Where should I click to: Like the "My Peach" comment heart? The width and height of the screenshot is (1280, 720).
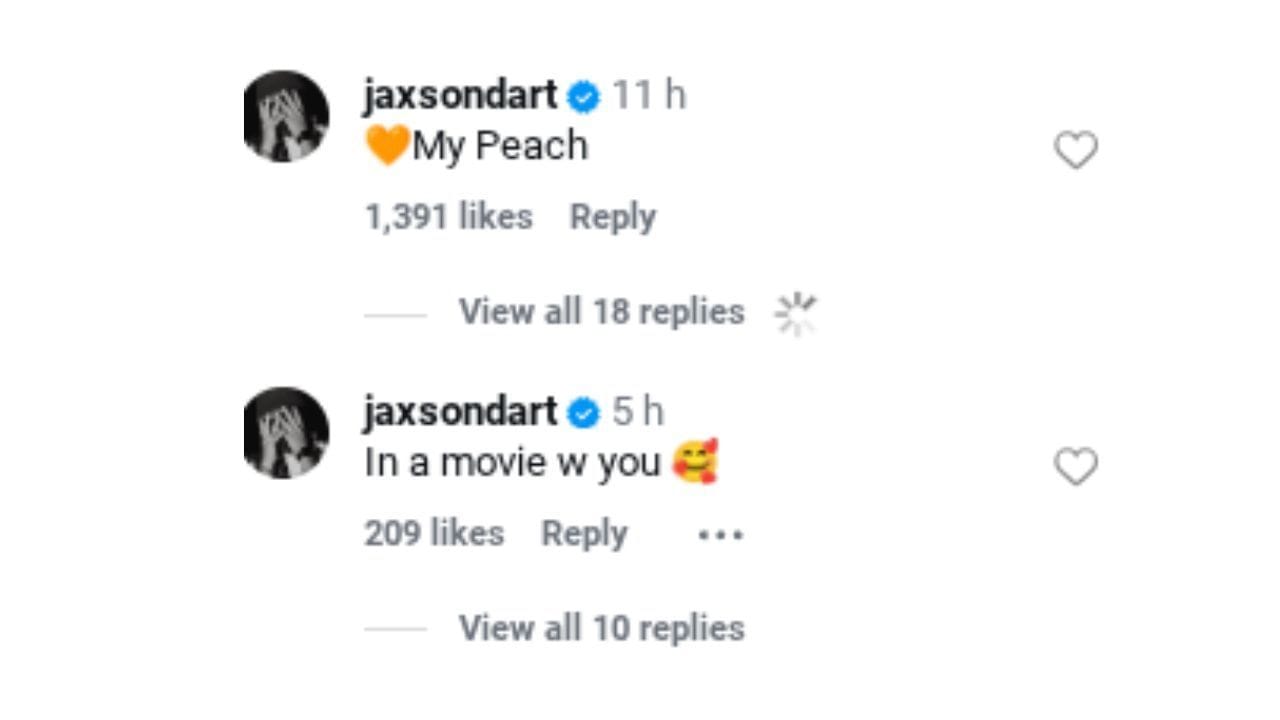[1076, 150]
